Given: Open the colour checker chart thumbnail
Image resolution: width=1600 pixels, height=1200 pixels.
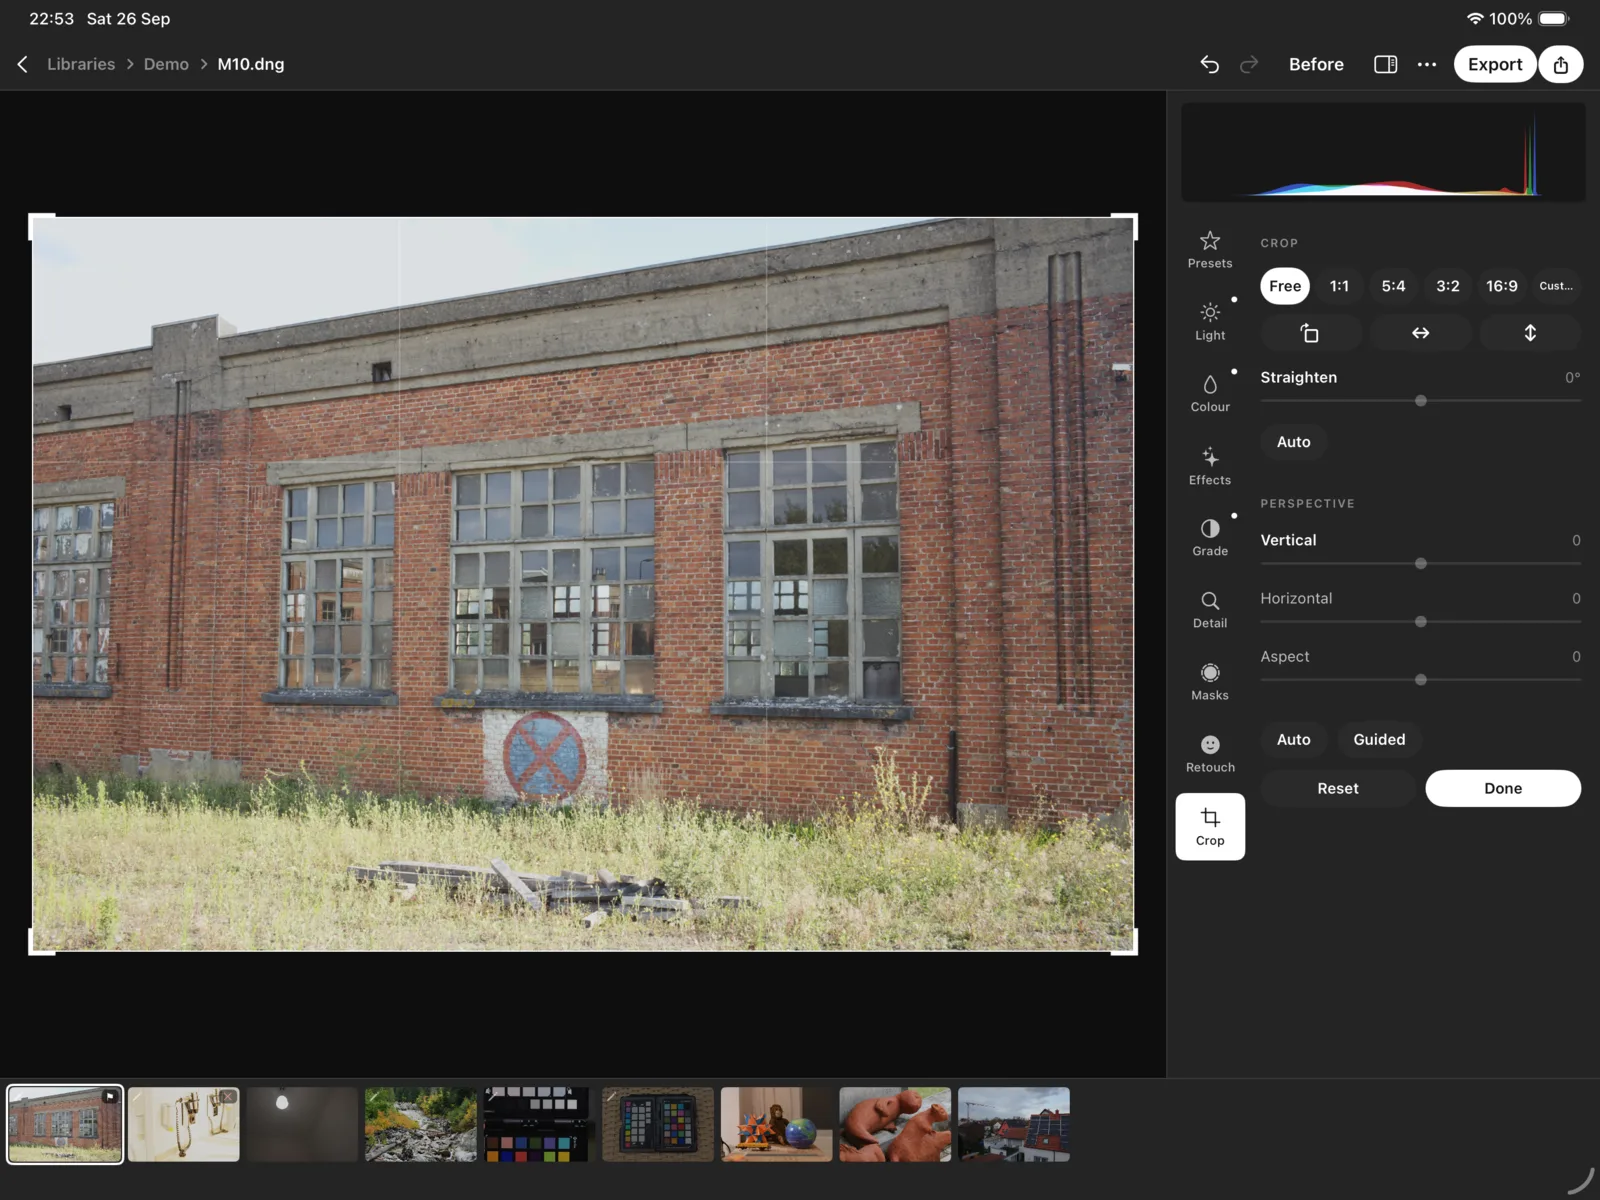Looking at the screenshot, I should coord(657,1124).
